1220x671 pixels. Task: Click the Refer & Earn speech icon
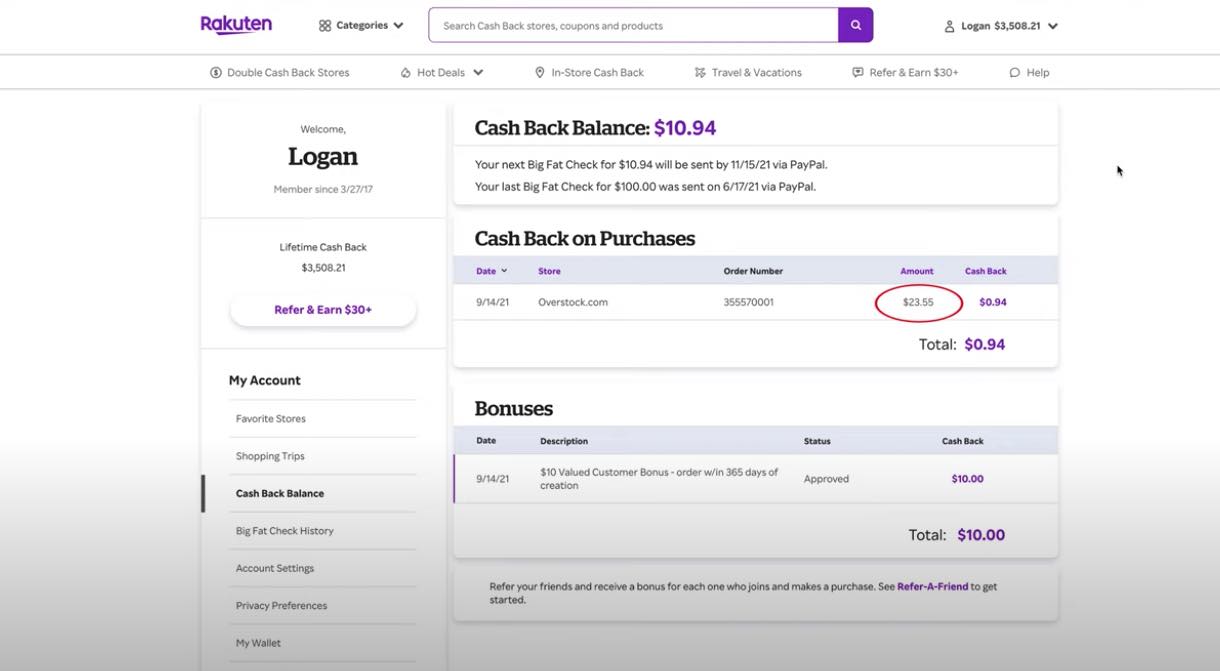tap(858, 72)
